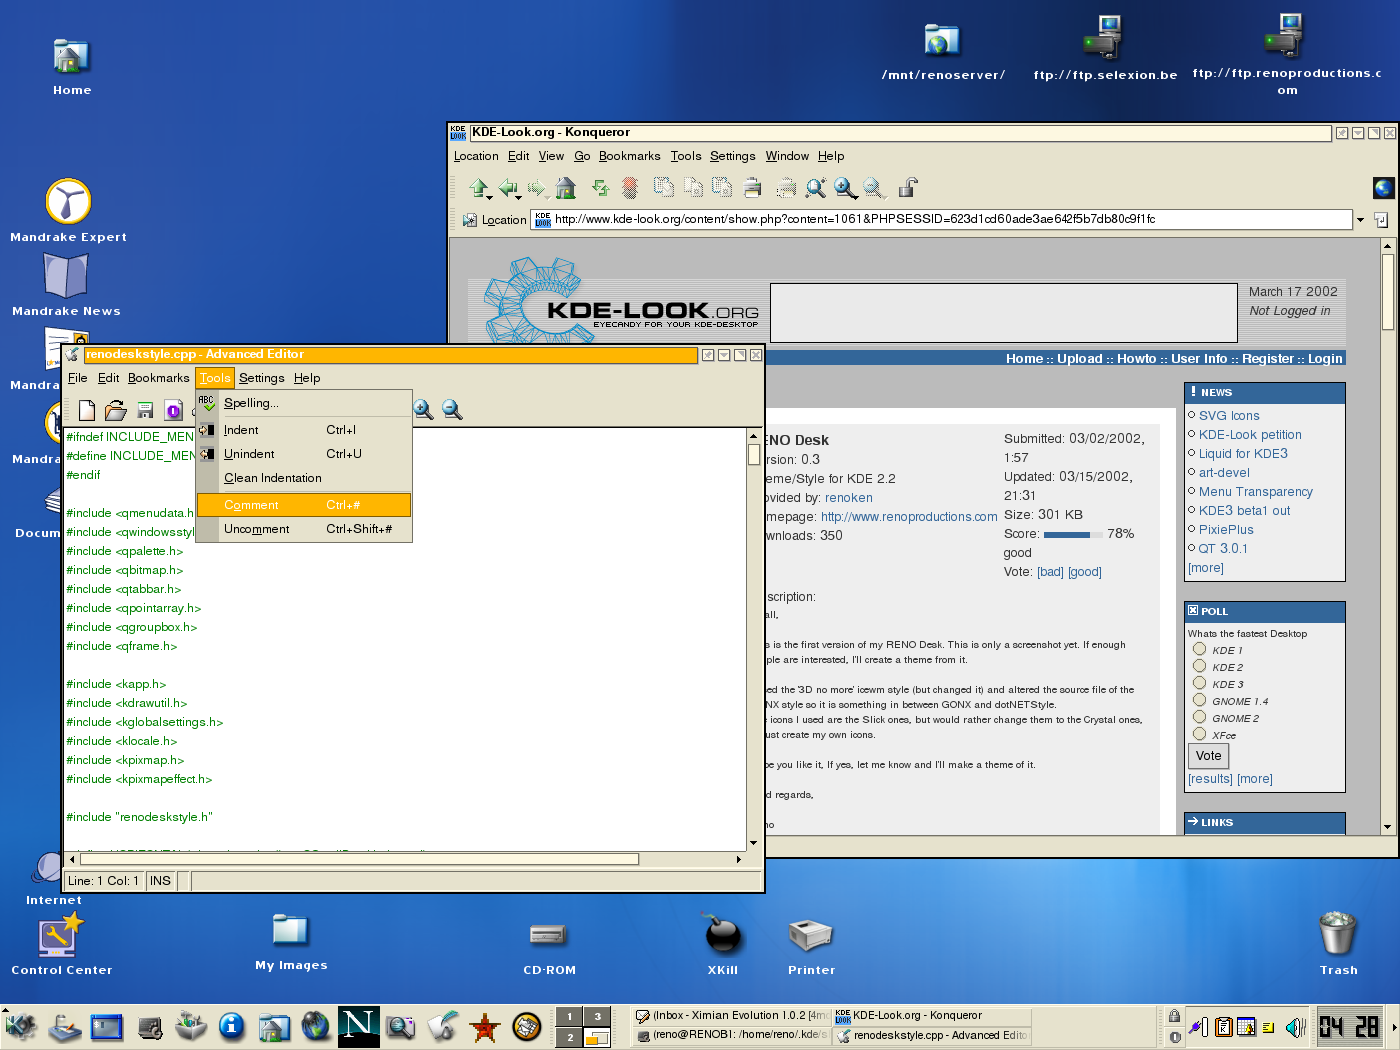Open file with folder icon in Advanced Editor

(116, 410)
